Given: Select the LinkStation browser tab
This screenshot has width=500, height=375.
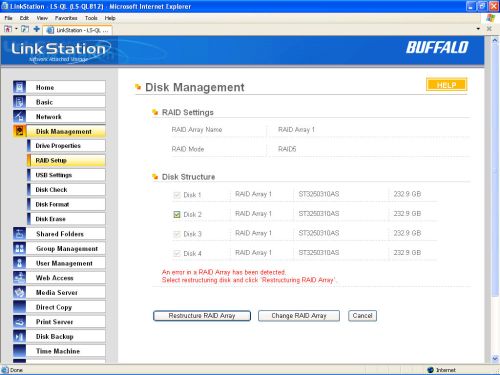Looking at the screenshot, I should click(x=78, y=30).
